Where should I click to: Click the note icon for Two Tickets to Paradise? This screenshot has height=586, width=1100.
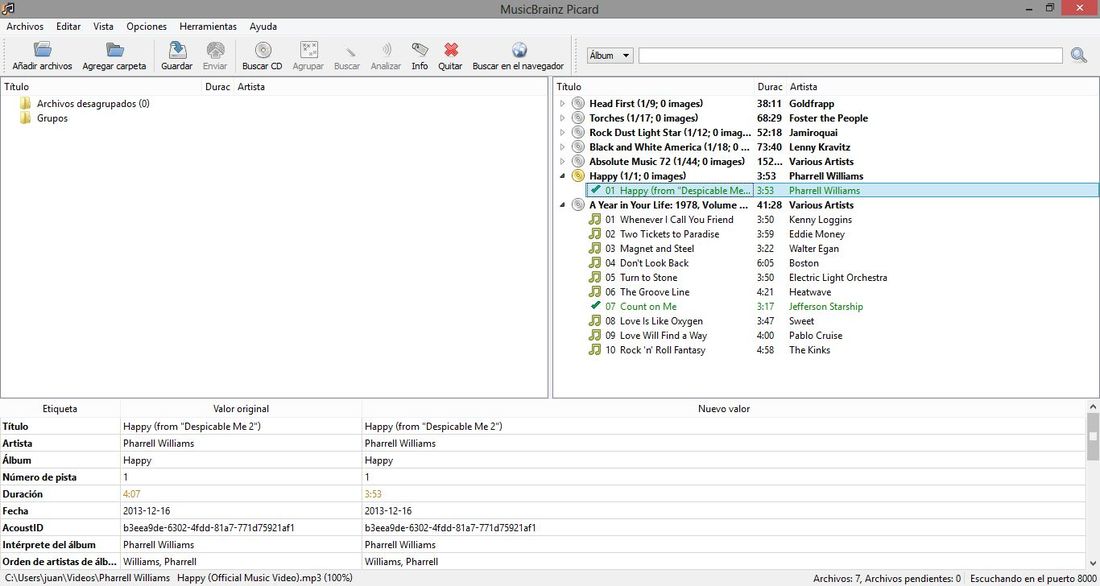pyautogui.click(x=595, y=234)
